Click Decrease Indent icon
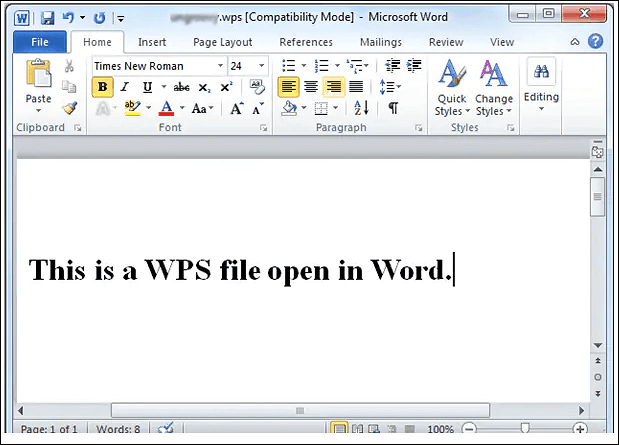Viewport: 619px width, 445px height. (392, 66)
